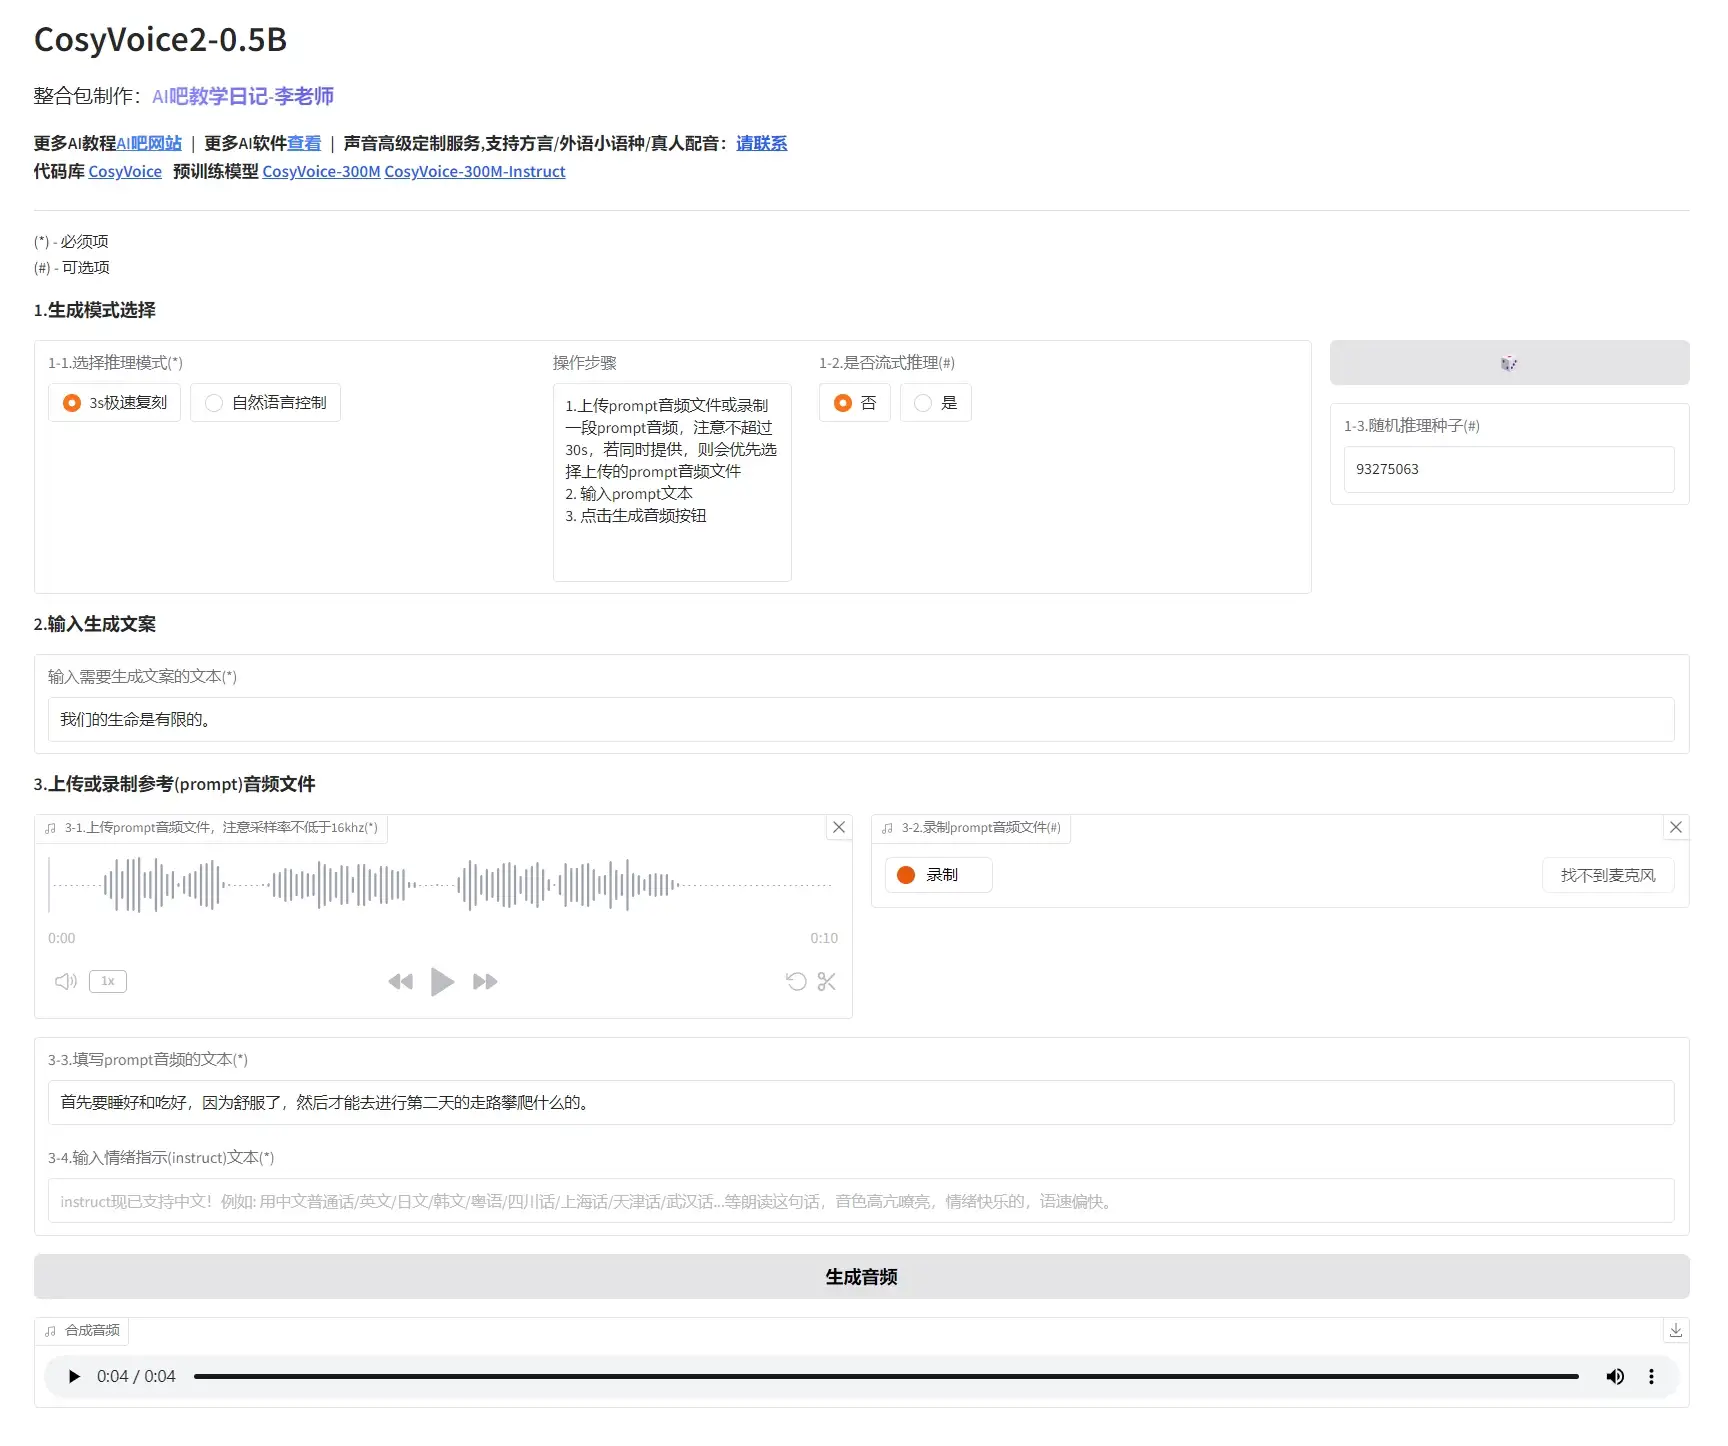Open the 请联系 contact link
The image size is (1728, 1446).
(x=762, y=143)
